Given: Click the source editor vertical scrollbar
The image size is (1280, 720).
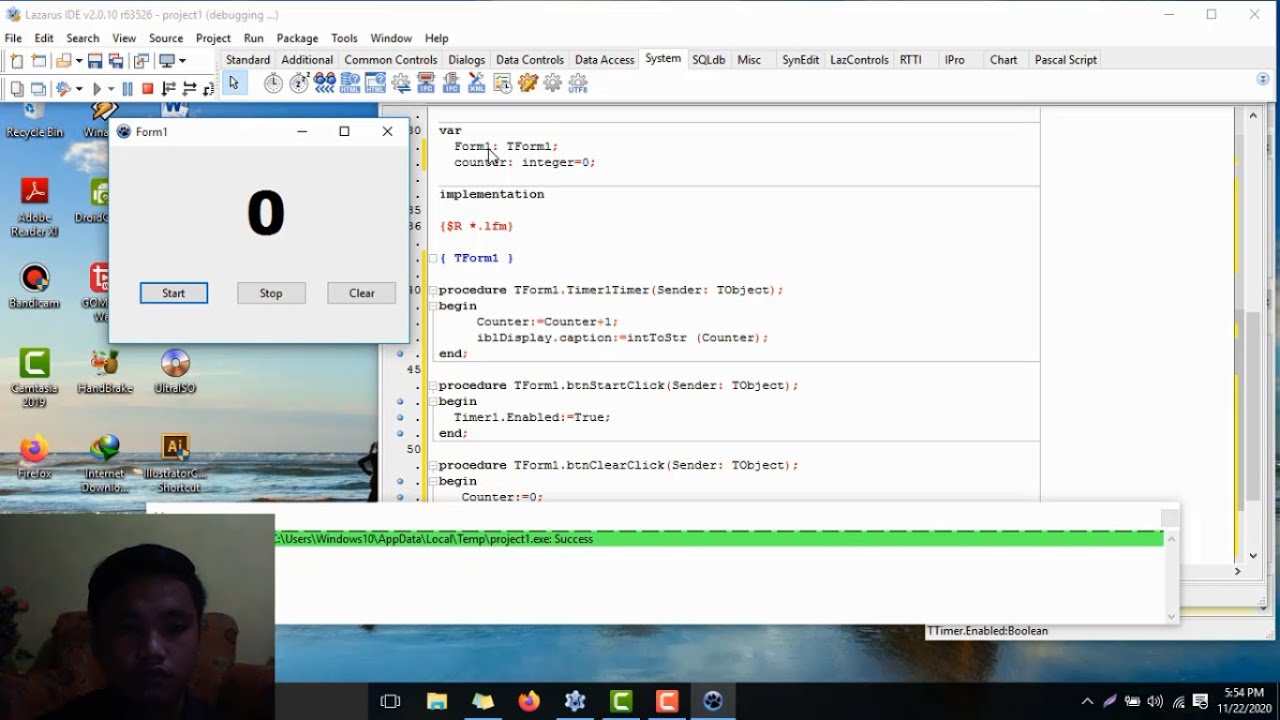Looking at the screenshot, I should point(1253,335).
